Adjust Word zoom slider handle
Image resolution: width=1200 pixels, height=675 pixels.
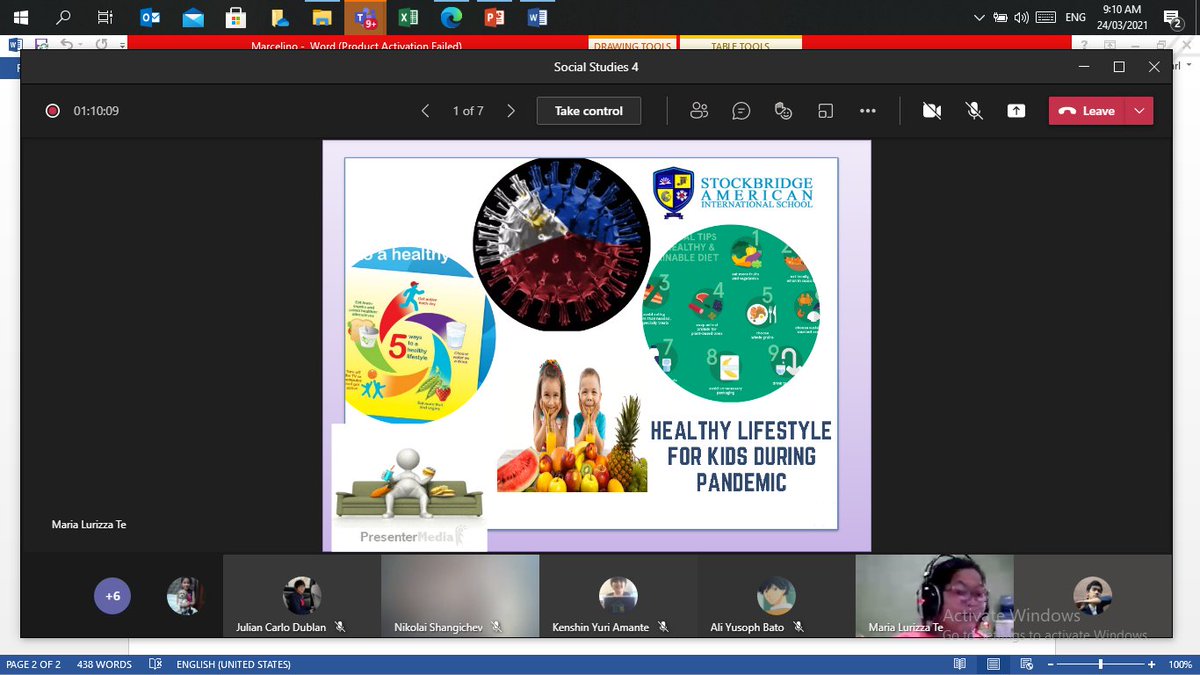[1101, 664]
